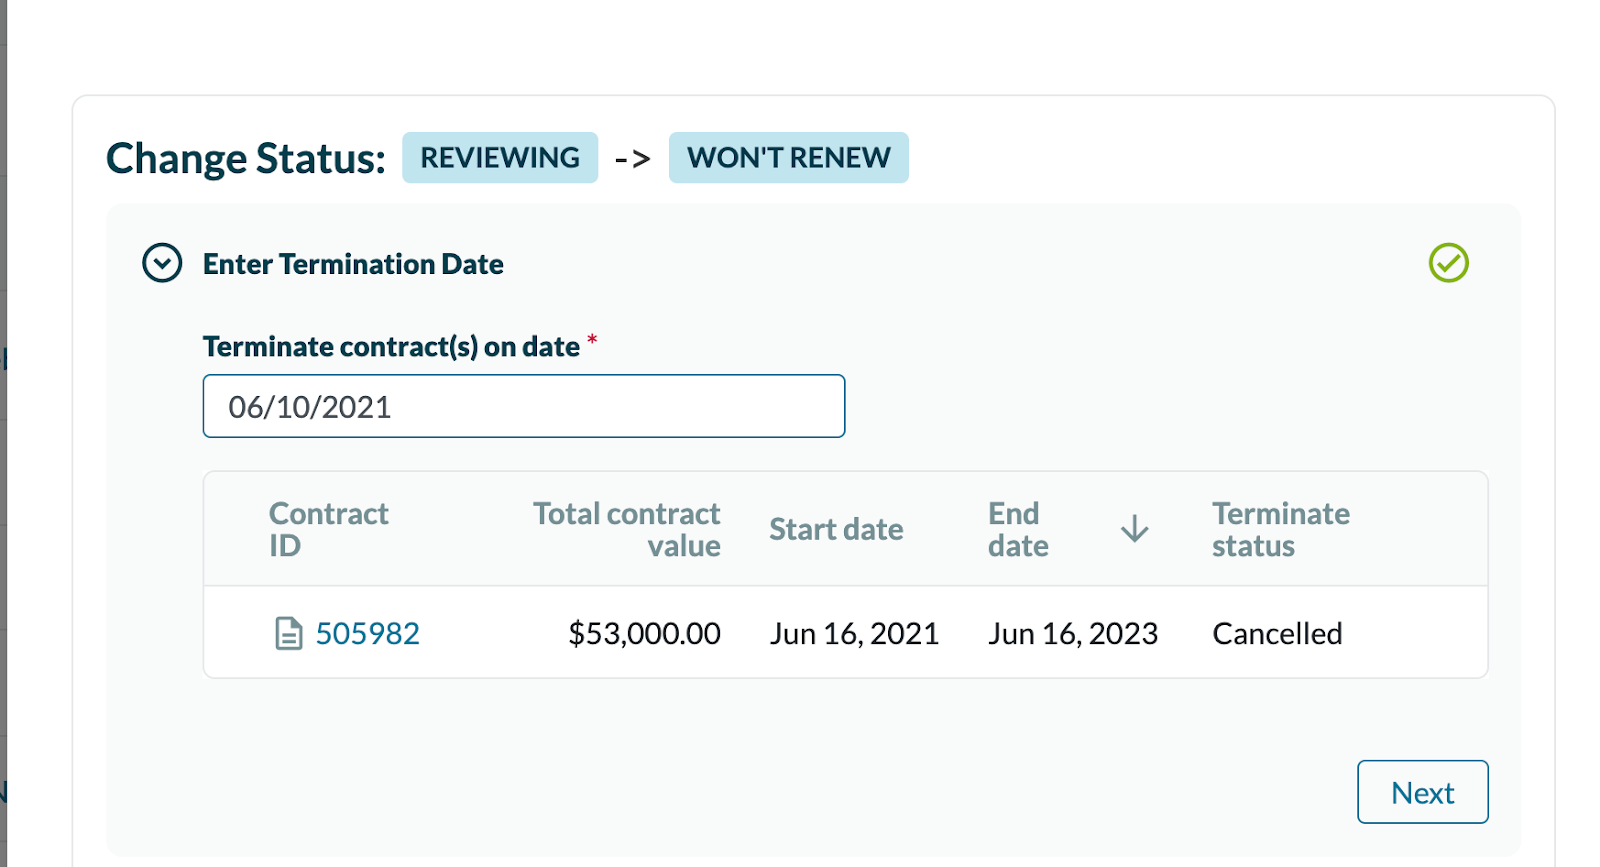Image resolution: width=1600 pixels, height=867 pixels.
Task: Focus the termination date input field
Action: [523, 406]
